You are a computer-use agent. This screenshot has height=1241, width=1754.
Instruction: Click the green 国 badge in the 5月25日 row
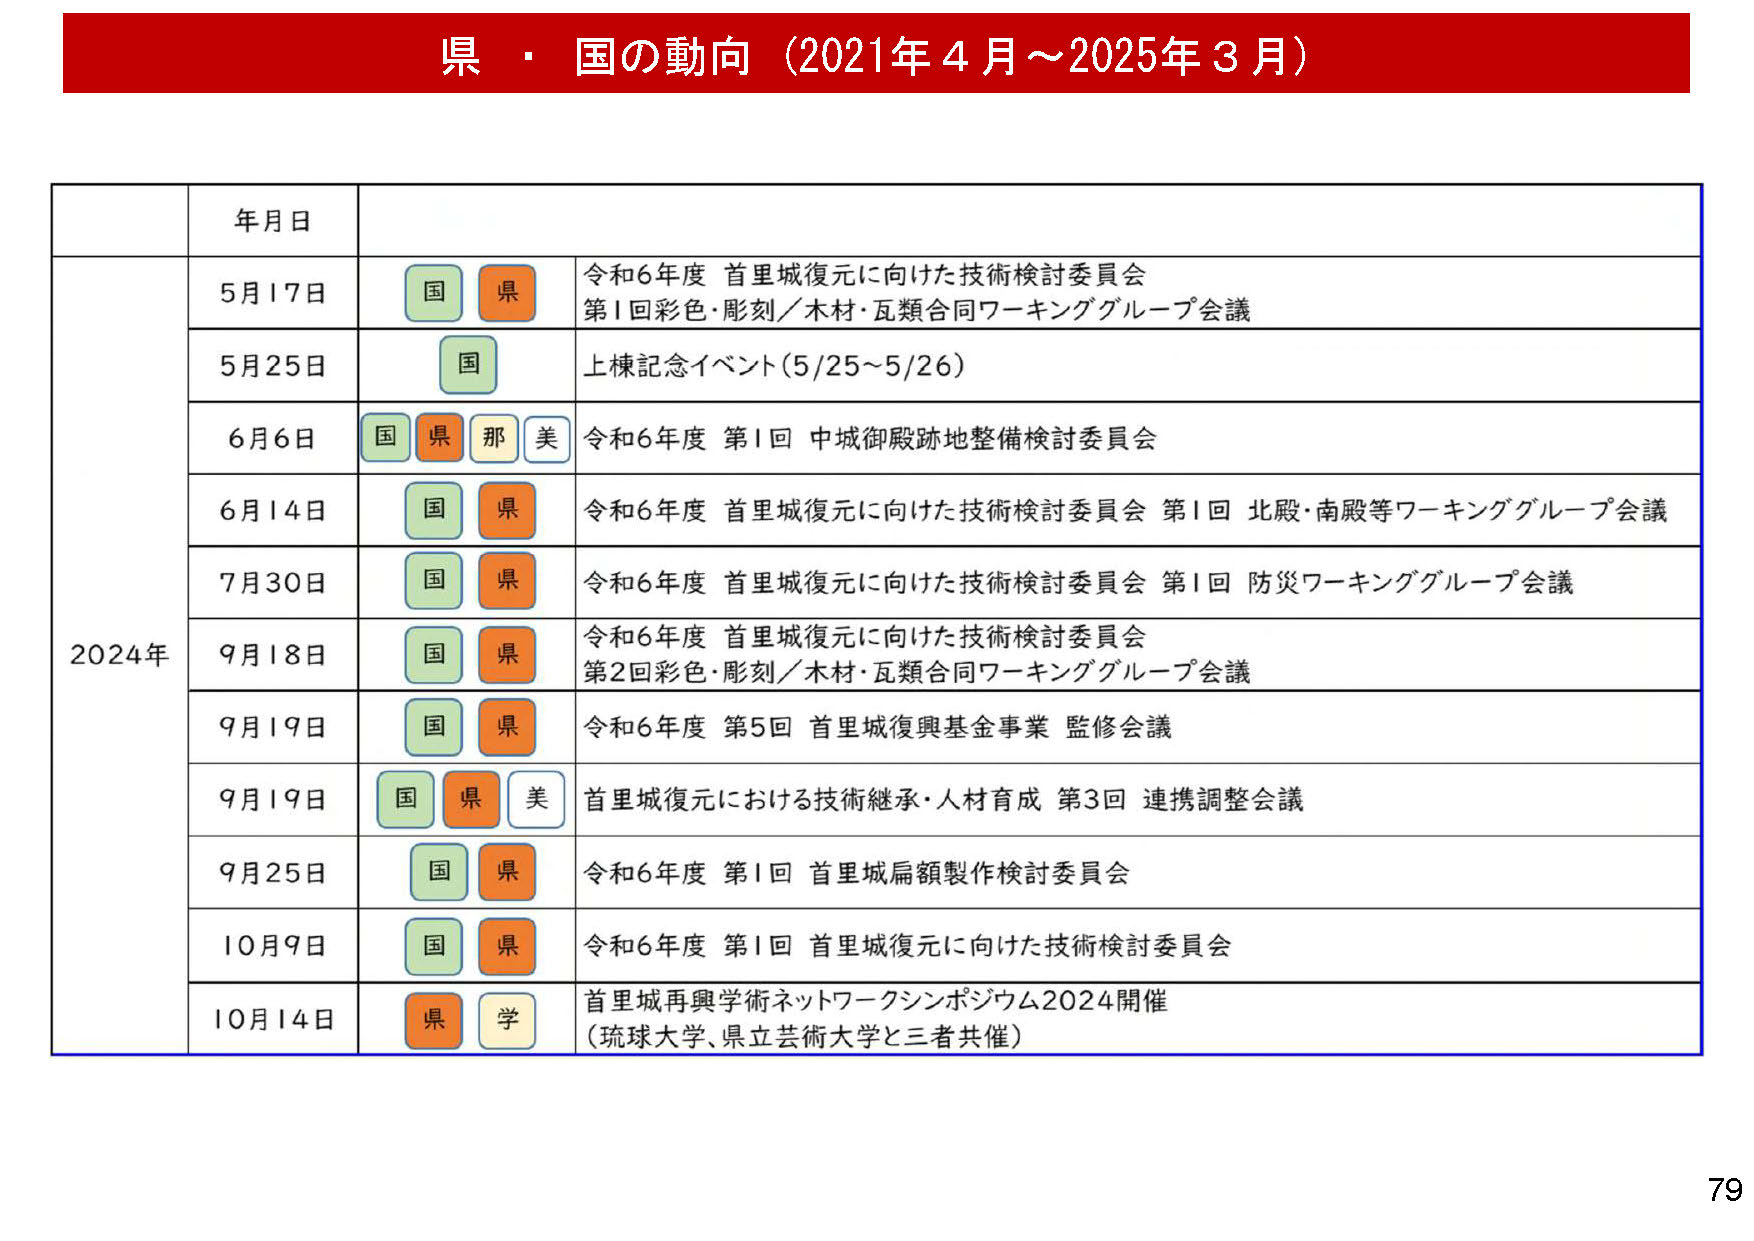468,365
